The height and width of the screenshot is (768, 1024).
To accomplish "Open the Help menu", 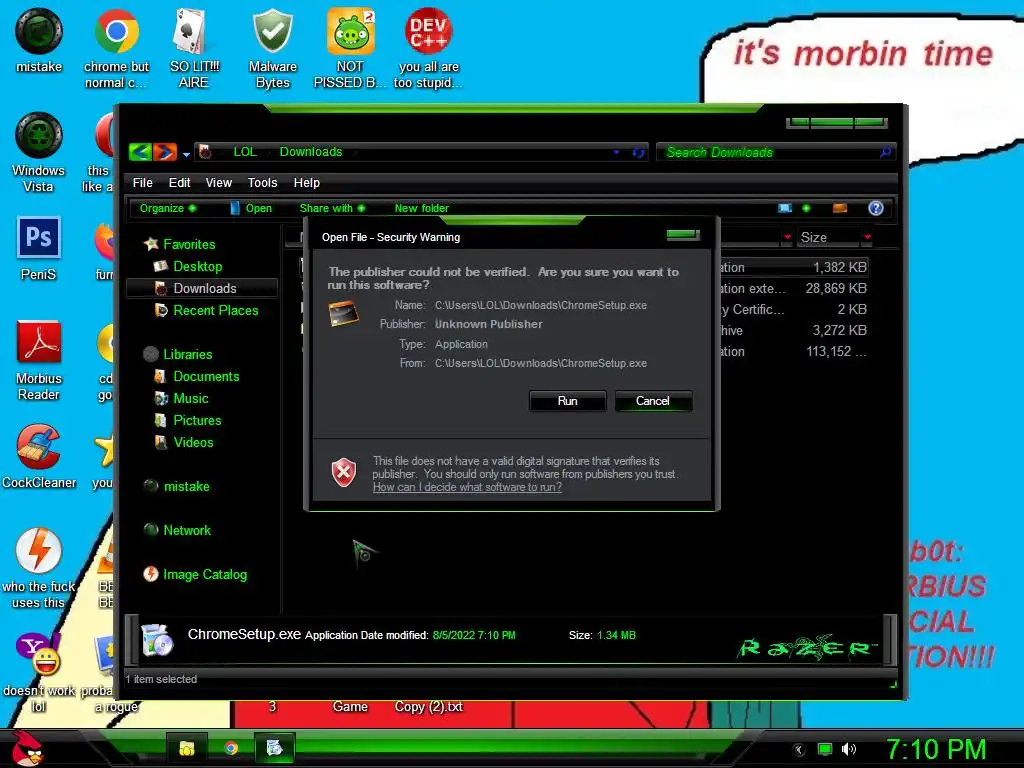I will click(x=306, y=183).
